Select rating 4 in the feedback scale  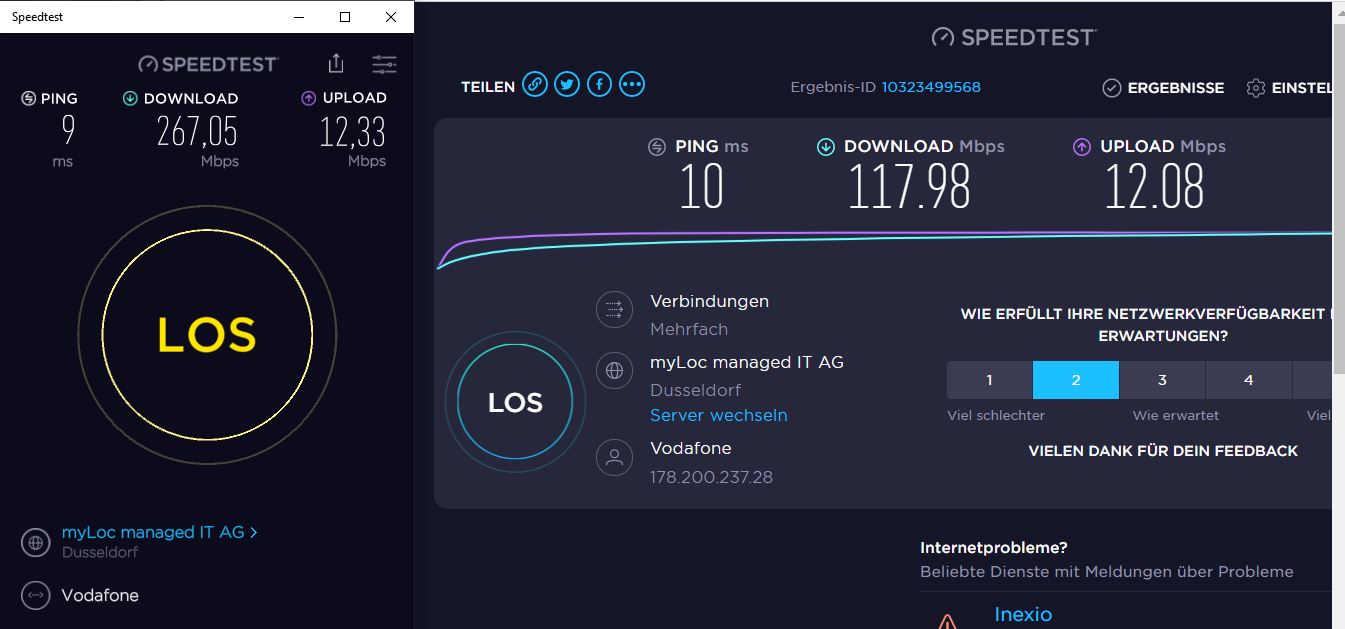click(1248, 380)
